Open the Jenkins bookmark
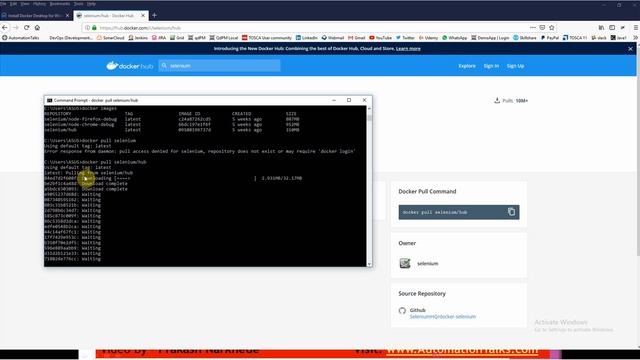Screen dimensions: 640x360 click(138, 38)
